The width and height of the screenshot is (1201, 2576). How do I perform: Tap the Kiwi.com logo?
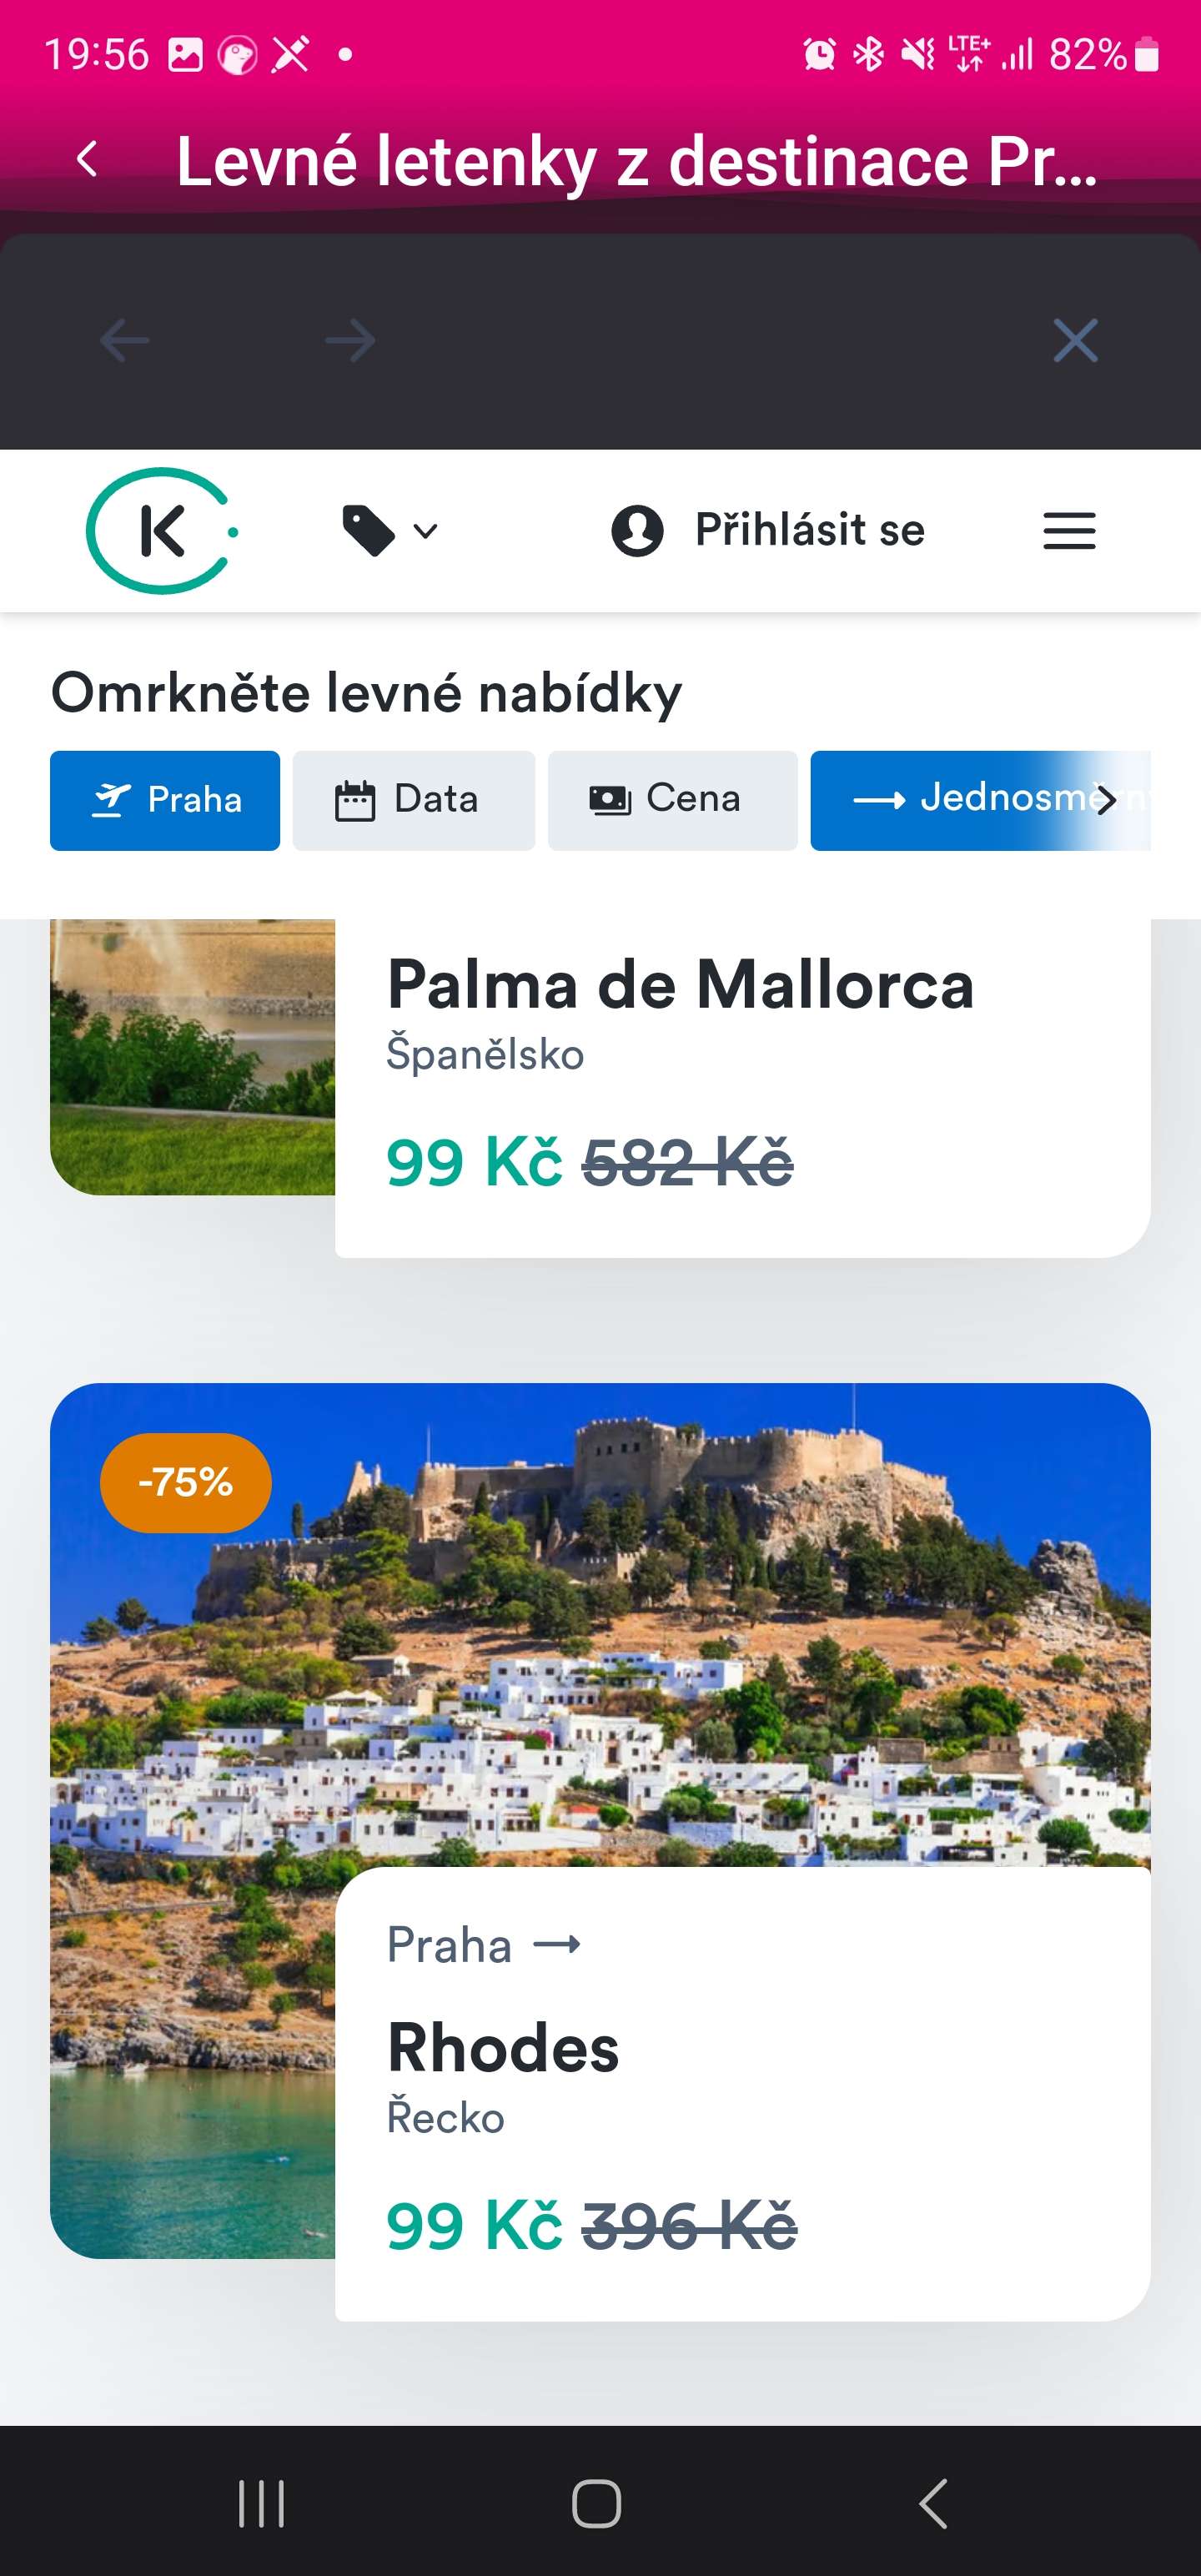161,530
